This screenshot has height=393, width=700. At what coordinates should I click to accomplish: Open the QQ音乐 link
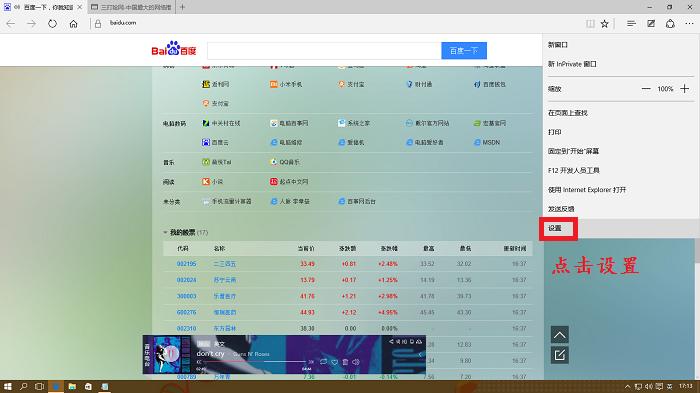(285, 162)
